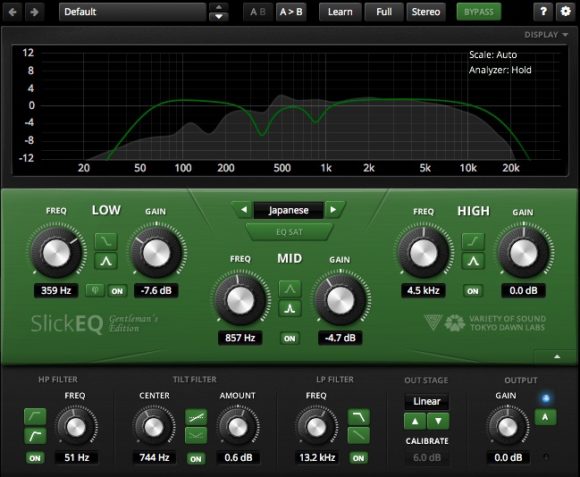Step preset up arrow
Screen dimensions: 580x477
click(219, 7)
